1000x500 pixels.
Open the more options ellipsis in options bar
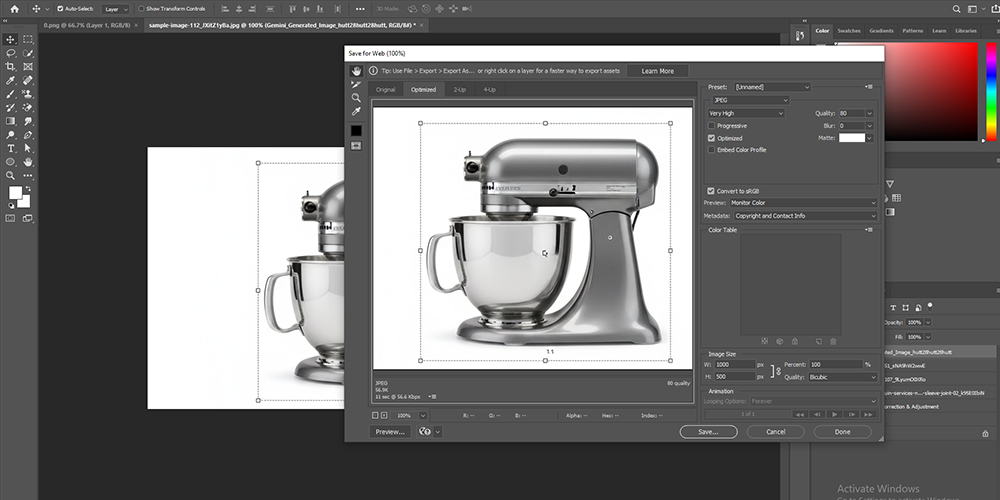[360, 9]
